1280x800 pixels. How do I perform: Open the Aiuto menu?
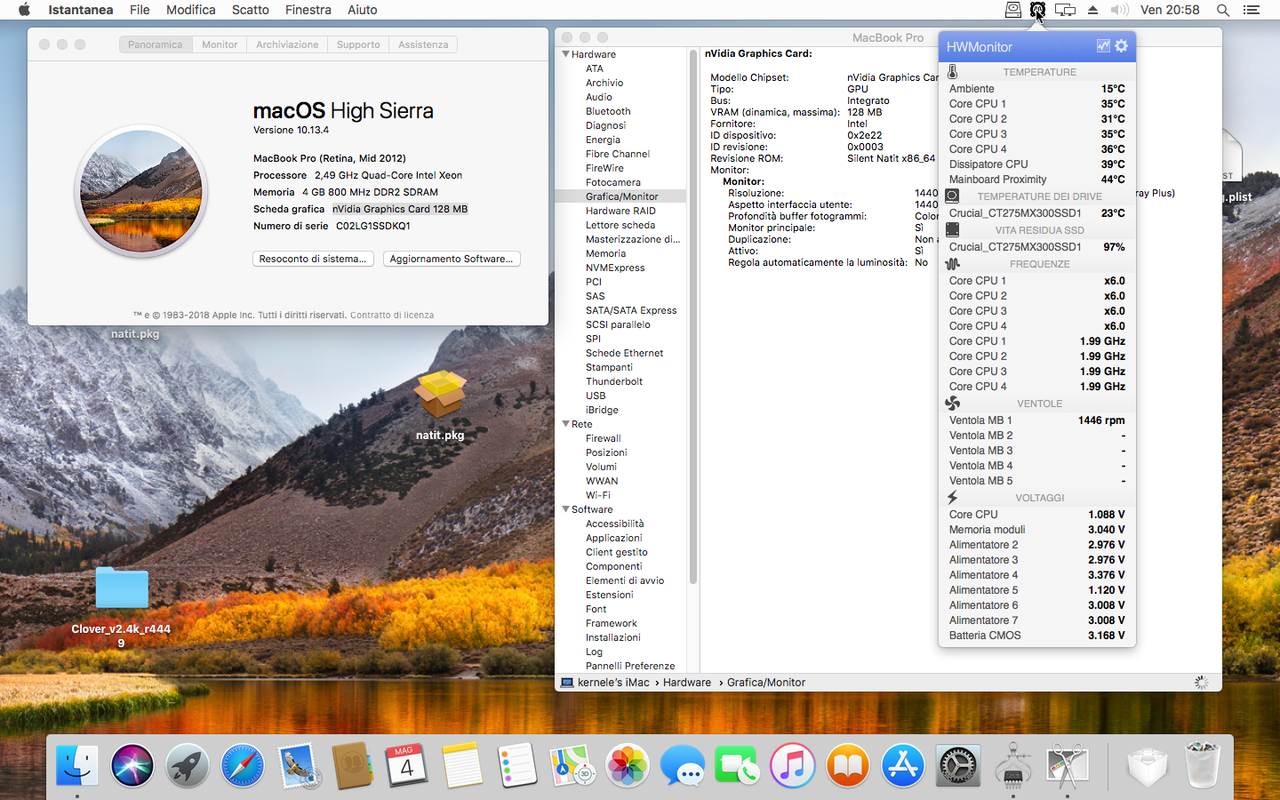click(362, 10)
